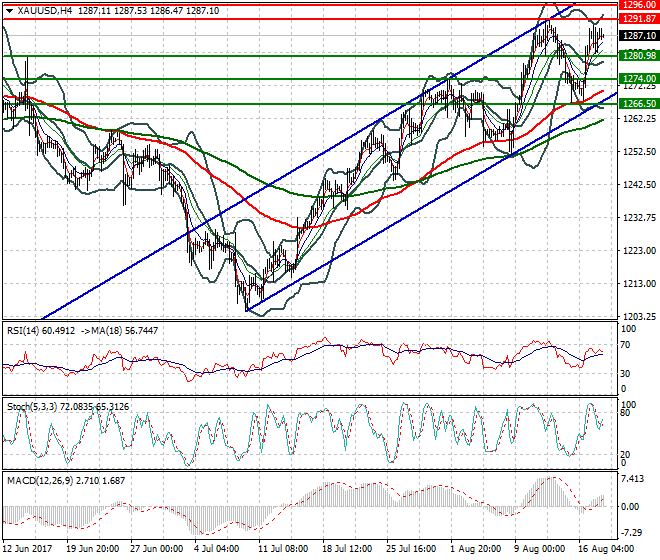Select the 1223.00 price scale value
Viewport: 660px width, 560px height.
639,251
